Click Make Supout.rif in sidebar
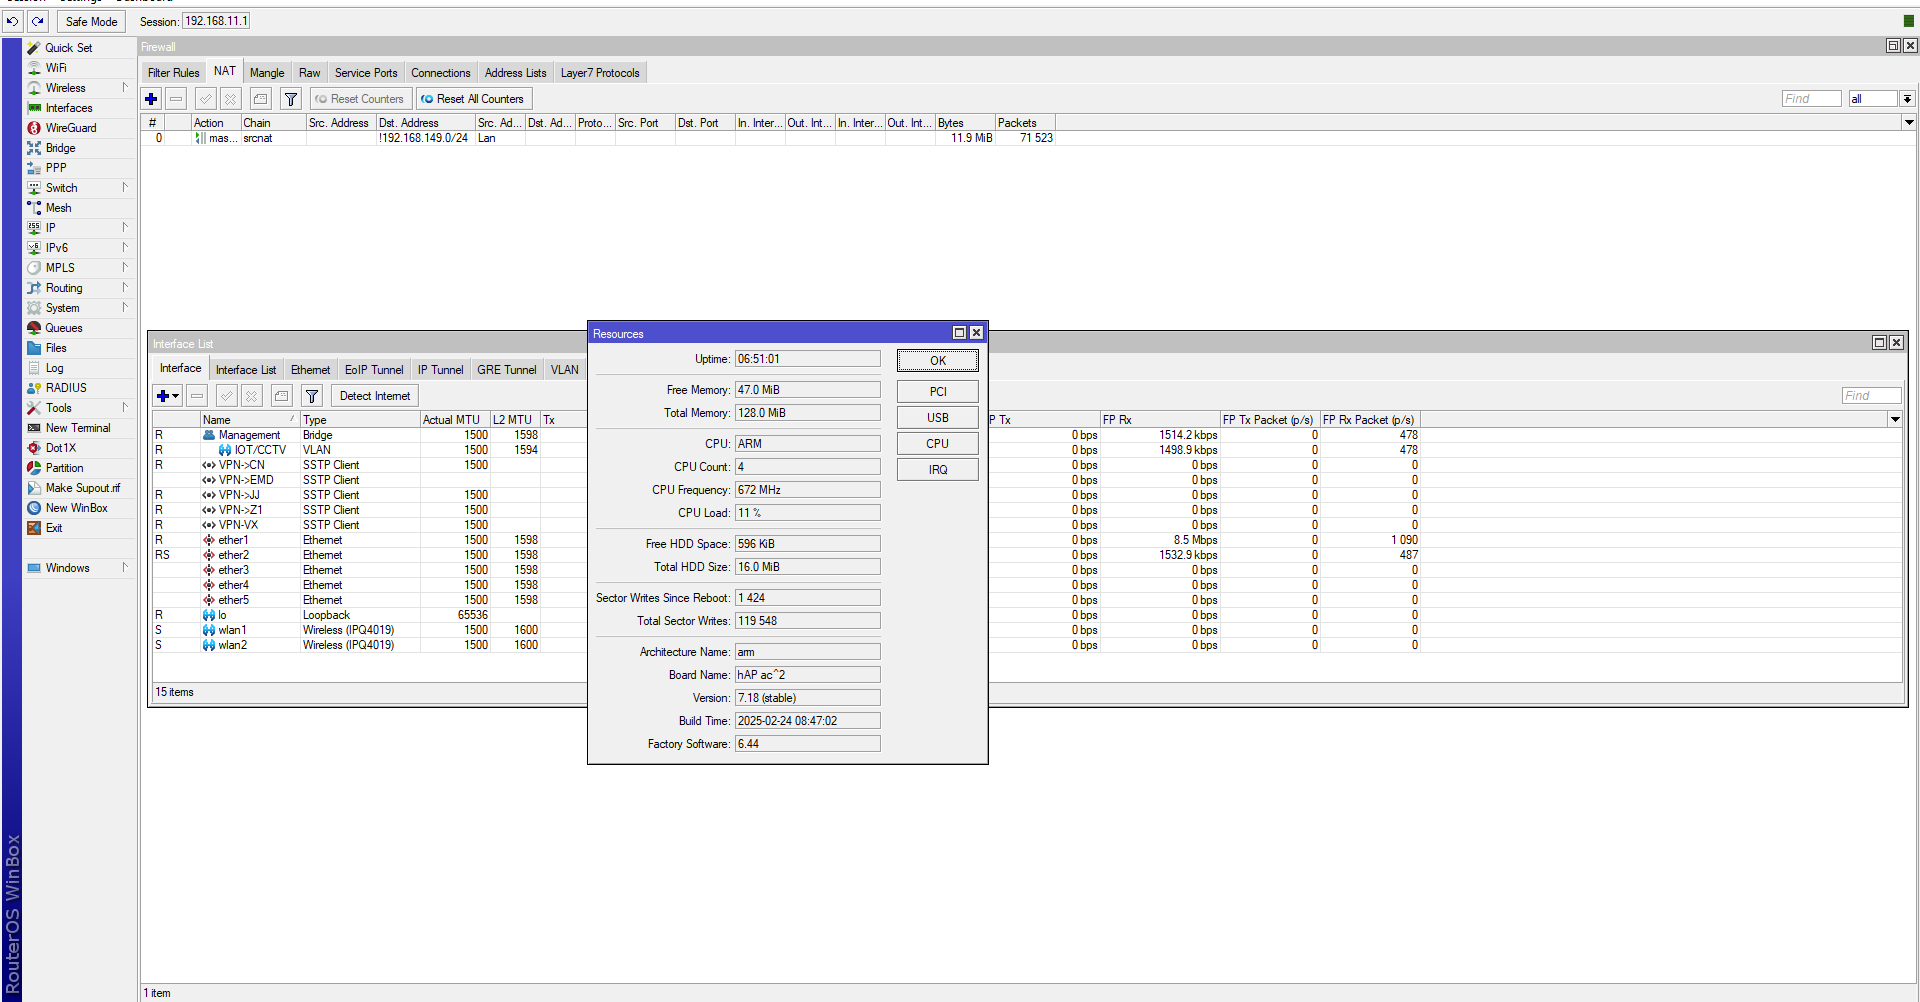Screen dimensions: 1920x1002 tap(82, 488)
